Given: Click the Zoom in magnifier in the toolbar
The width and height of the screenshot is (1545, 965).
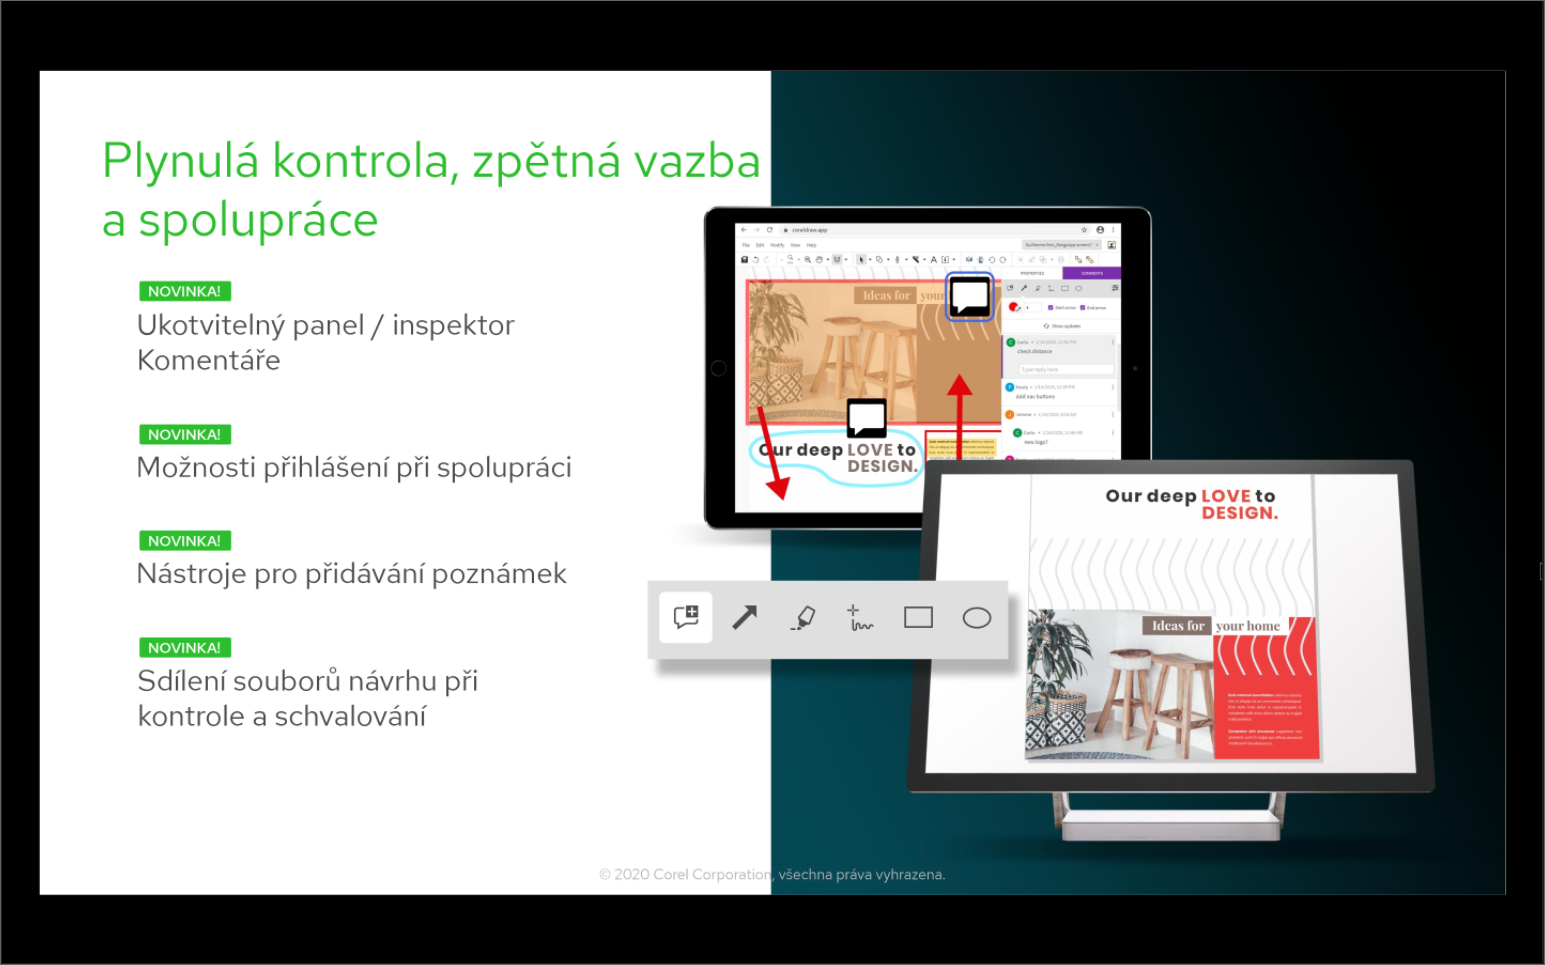Looking at the screenshot, I should (808, 260).
